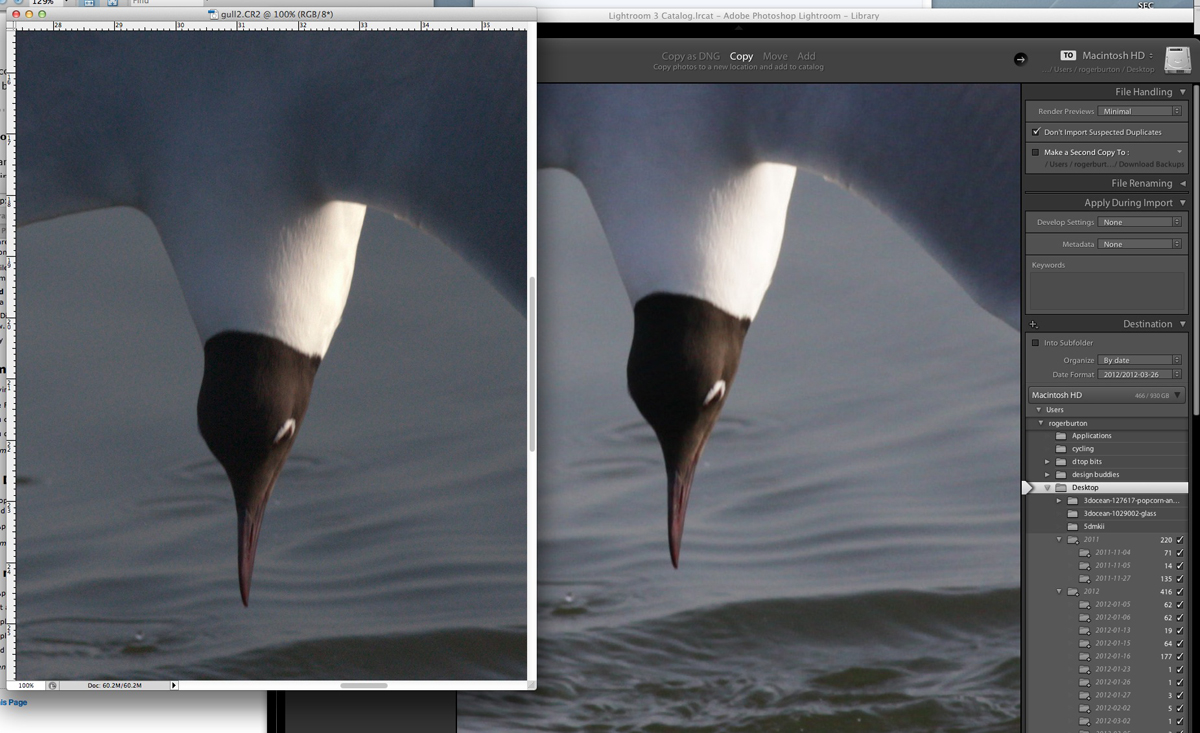Click the Macintosh HD drive icon

click(1177, 60)
